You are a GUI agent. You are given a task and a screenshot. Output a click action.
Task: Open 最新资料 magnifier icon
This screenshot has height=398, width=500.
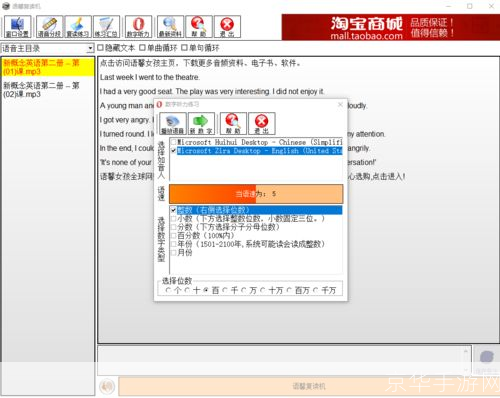tap(170, 27)
